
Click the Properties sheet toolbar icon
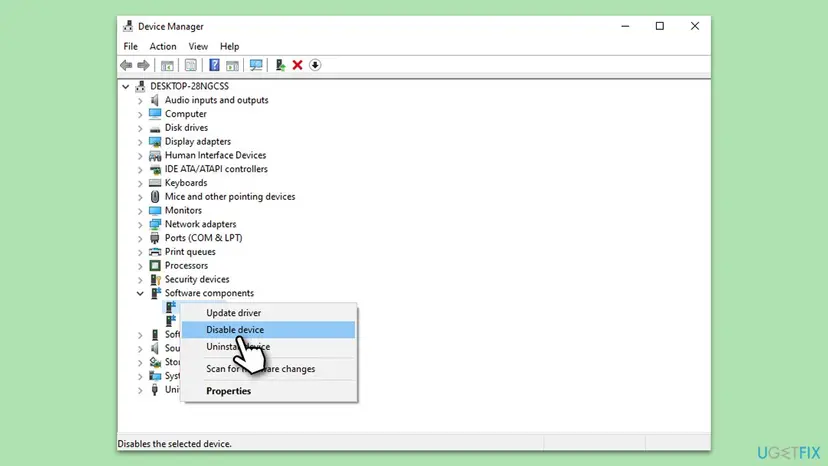191,65
